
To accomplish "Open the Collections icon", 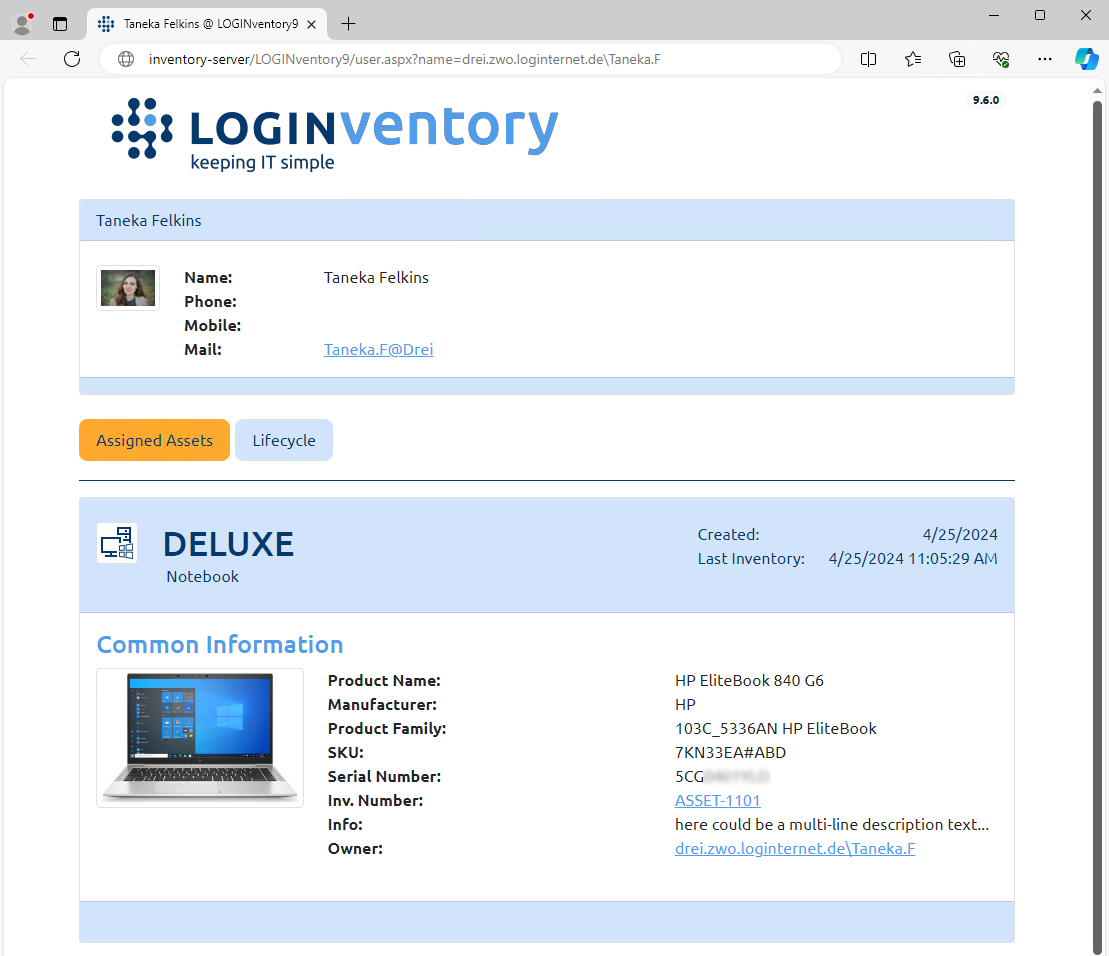I will pyautogui.click(x=957, y=59).
